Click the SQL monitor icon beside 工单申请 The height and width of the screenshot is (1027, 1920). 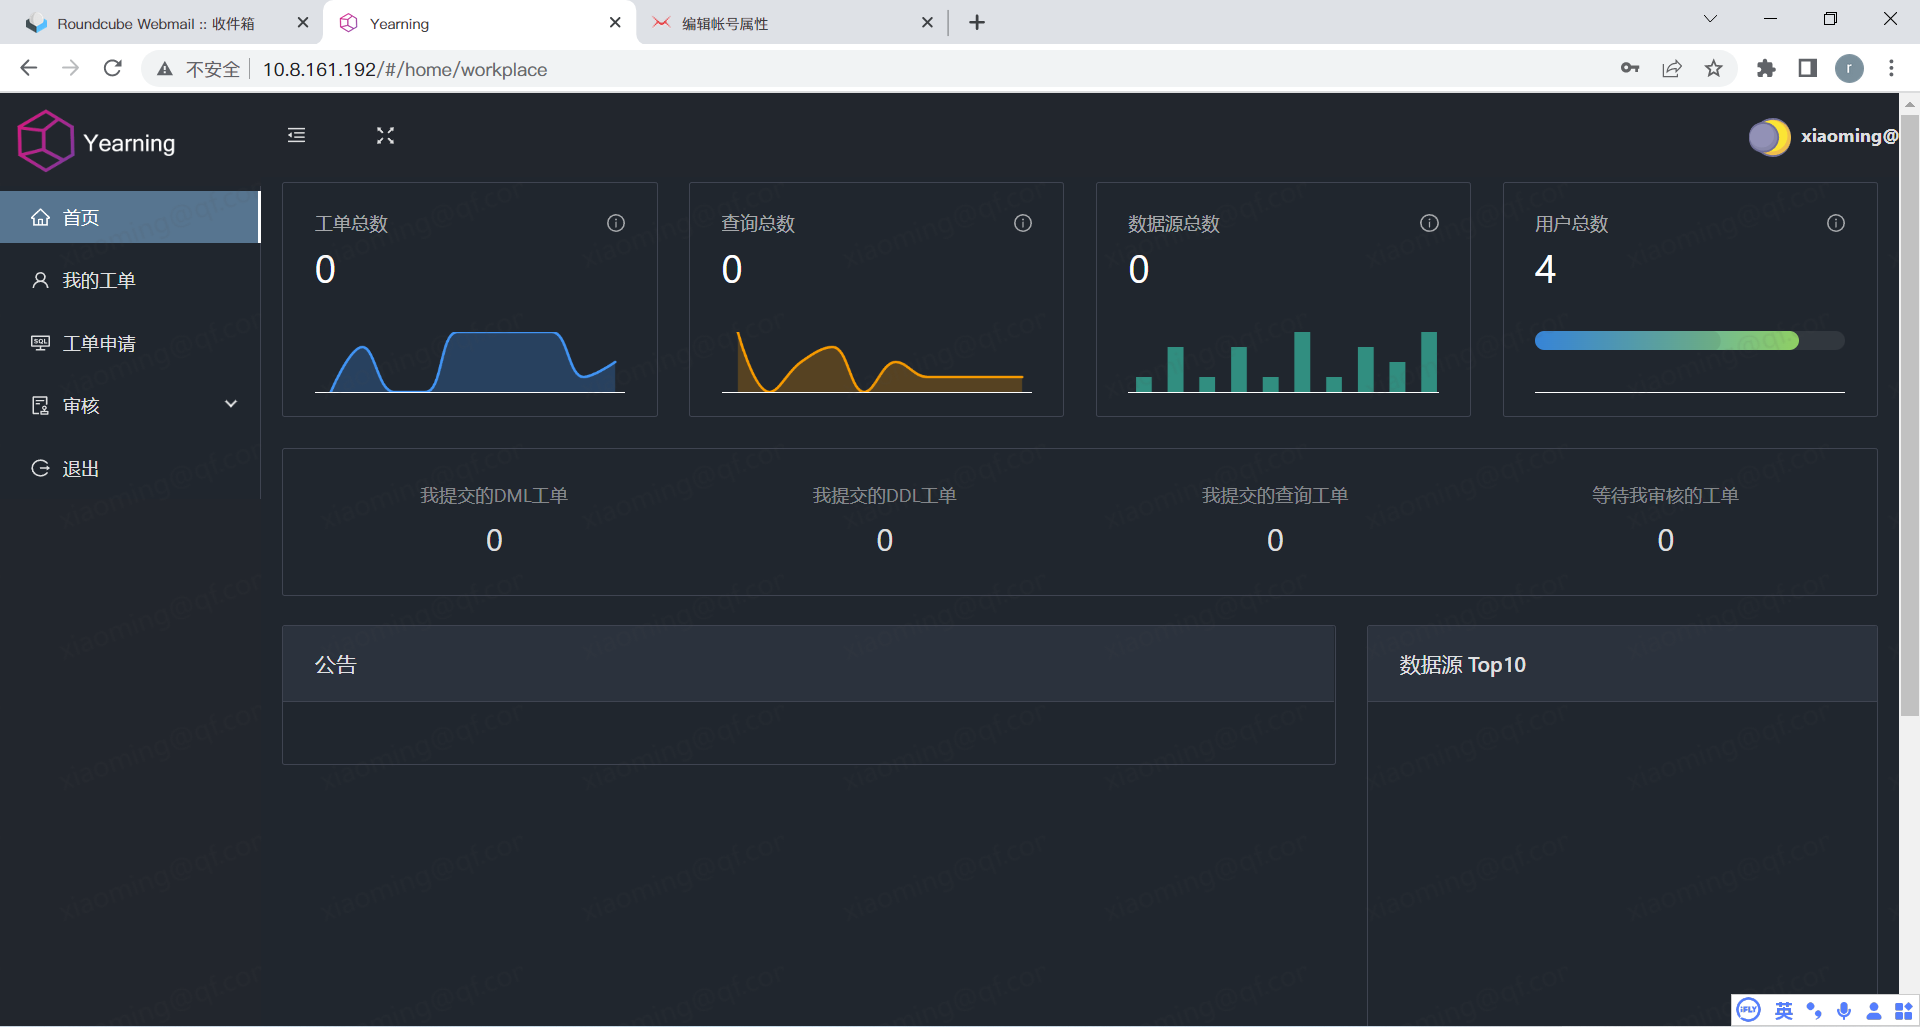[x=40, y=343]
